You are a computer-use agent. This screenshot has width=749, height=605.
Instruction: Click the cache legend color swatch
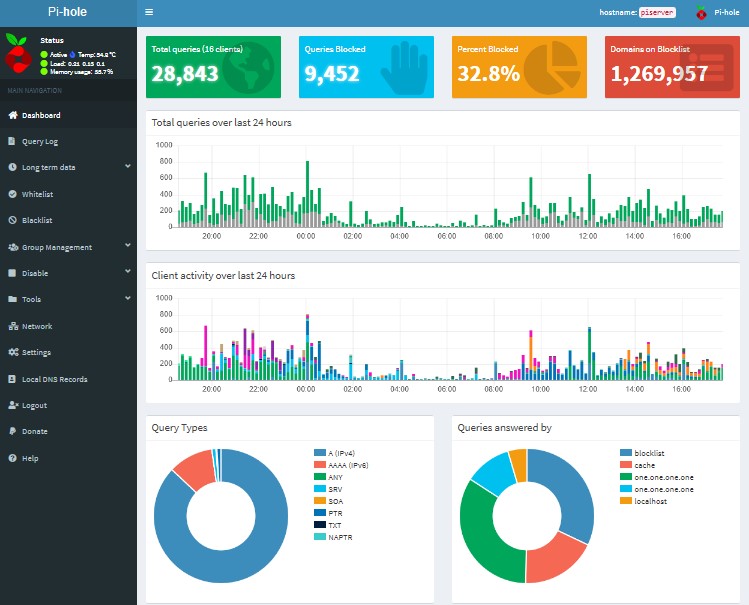[x=626, y=465]
